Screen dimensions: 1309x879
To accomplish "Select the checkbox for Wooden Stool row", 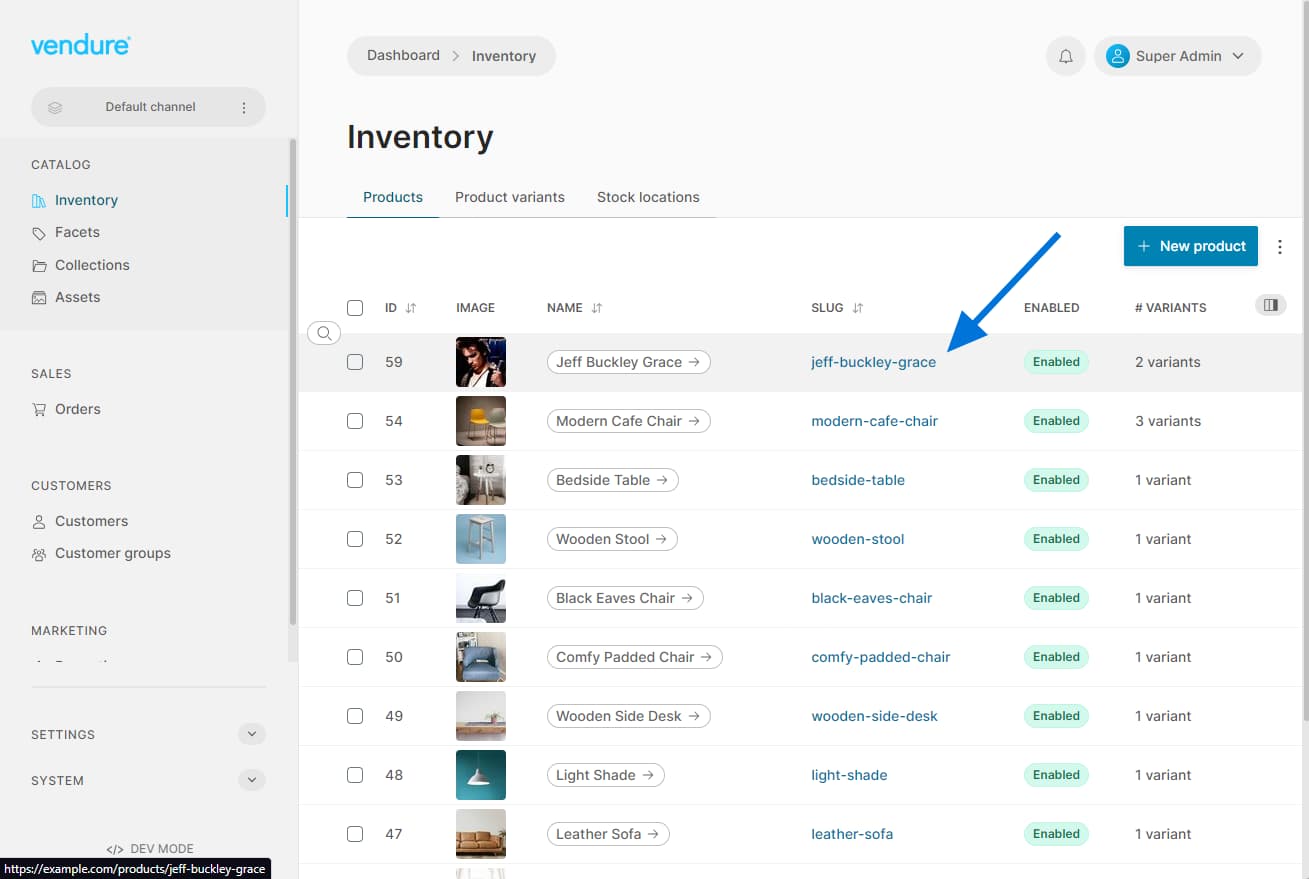I will pyautogui.click(x=355, y=539).
